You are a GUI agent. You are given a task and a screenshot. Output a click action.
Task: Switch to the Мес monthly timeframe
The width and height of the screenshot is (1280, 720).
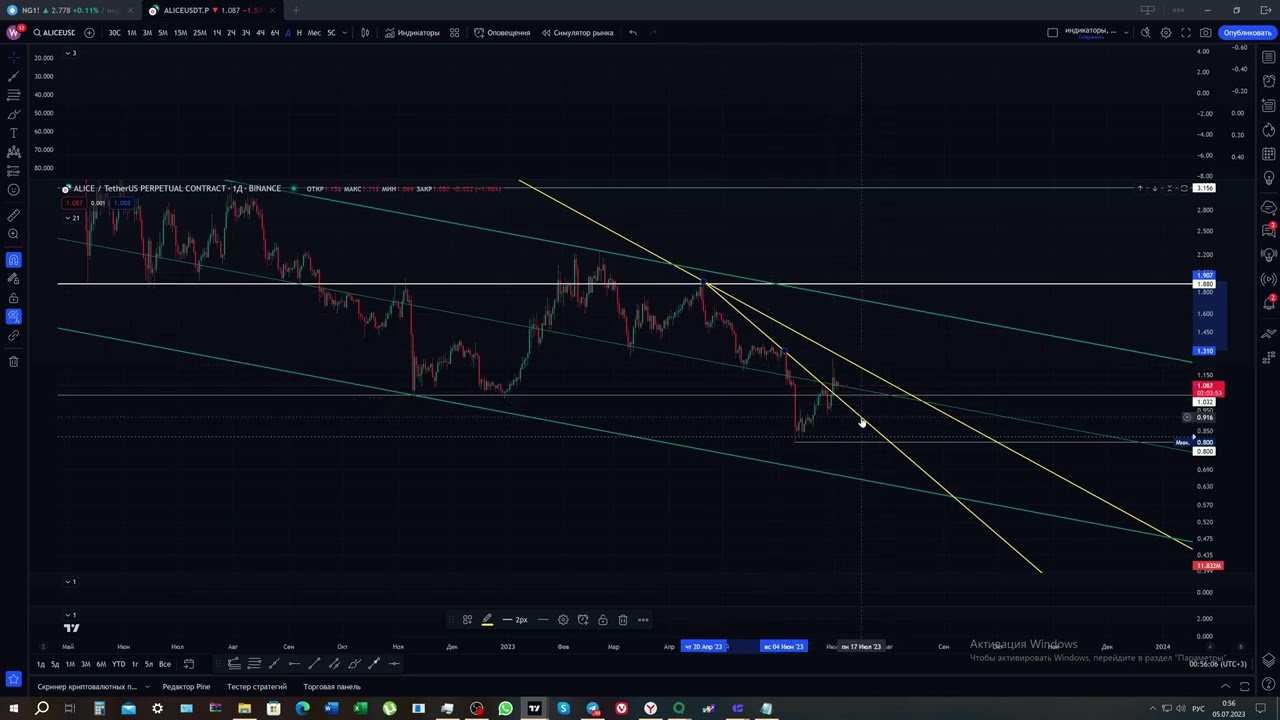(x=314, y=33)
